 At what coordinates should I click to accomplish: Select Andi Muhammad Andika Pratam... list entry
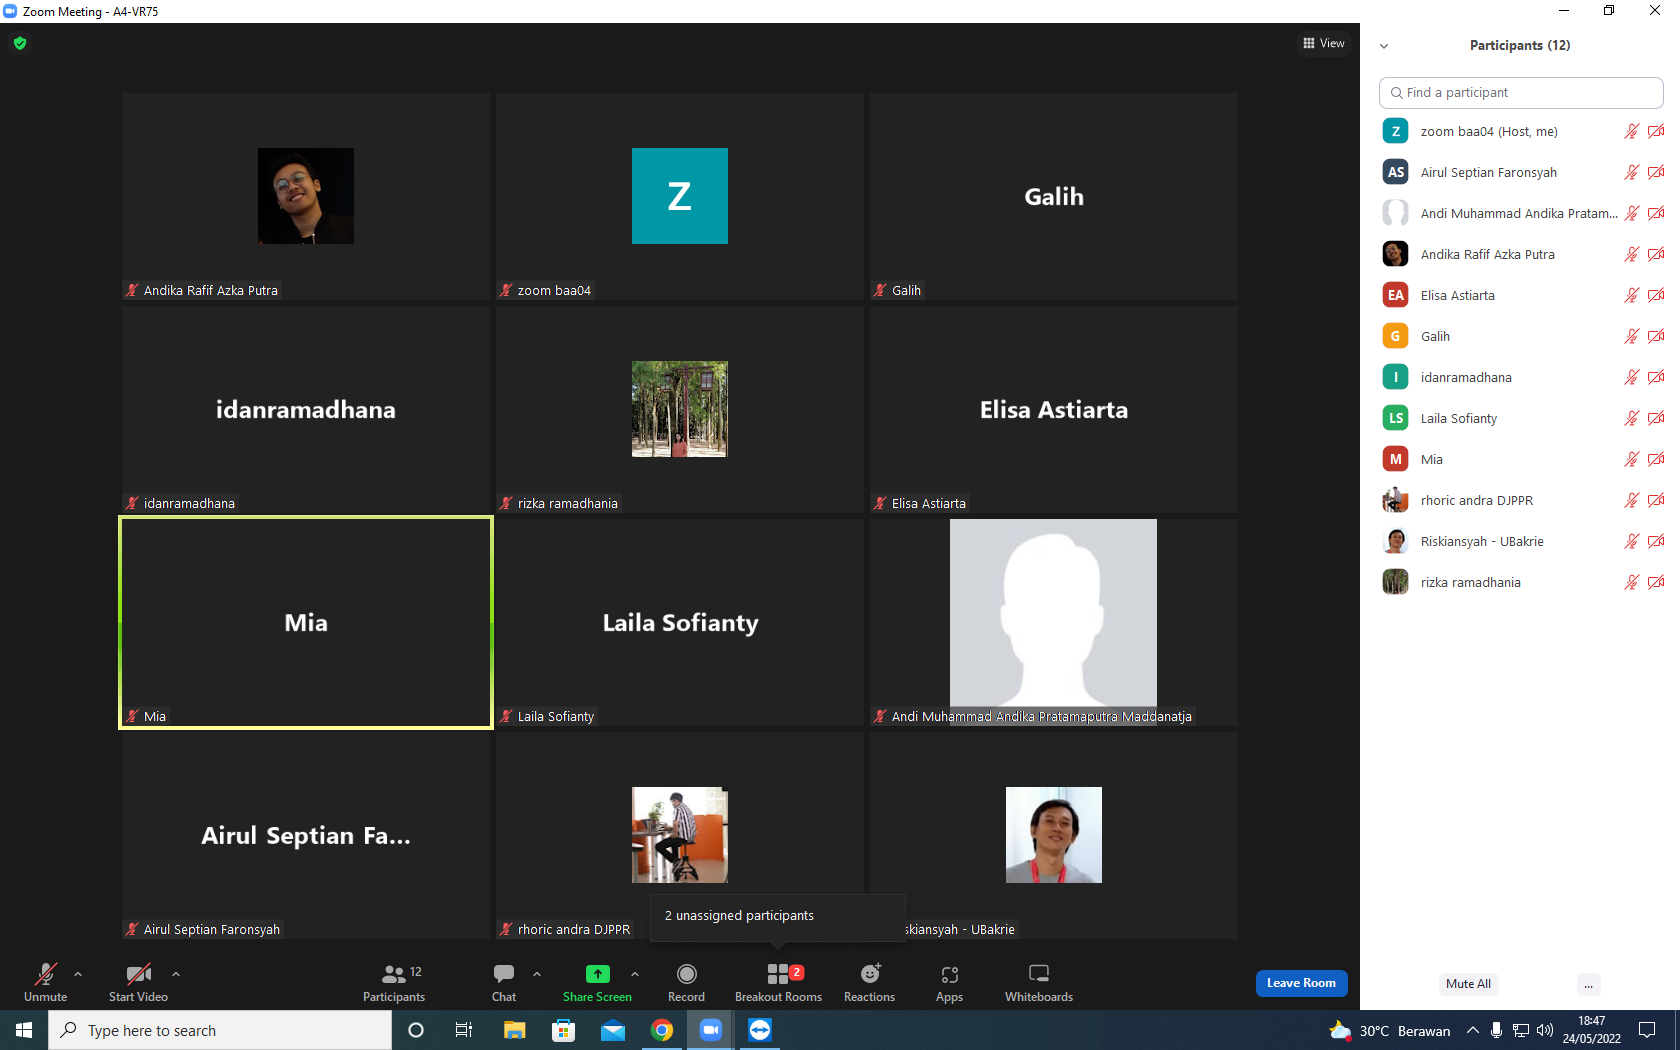[x=1520, y=213]
